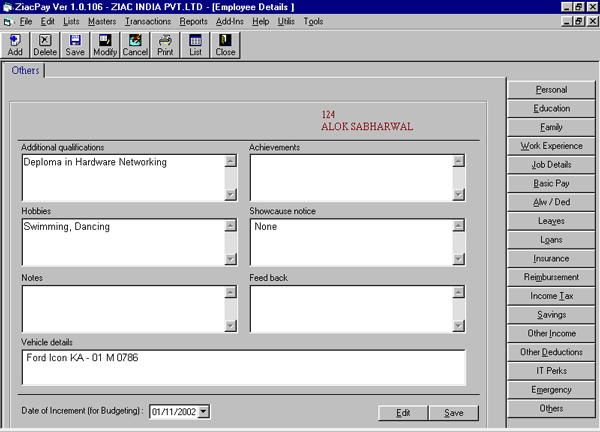Open the Other Income section
Screen dimensions: 600x432
tap(551, 333)
